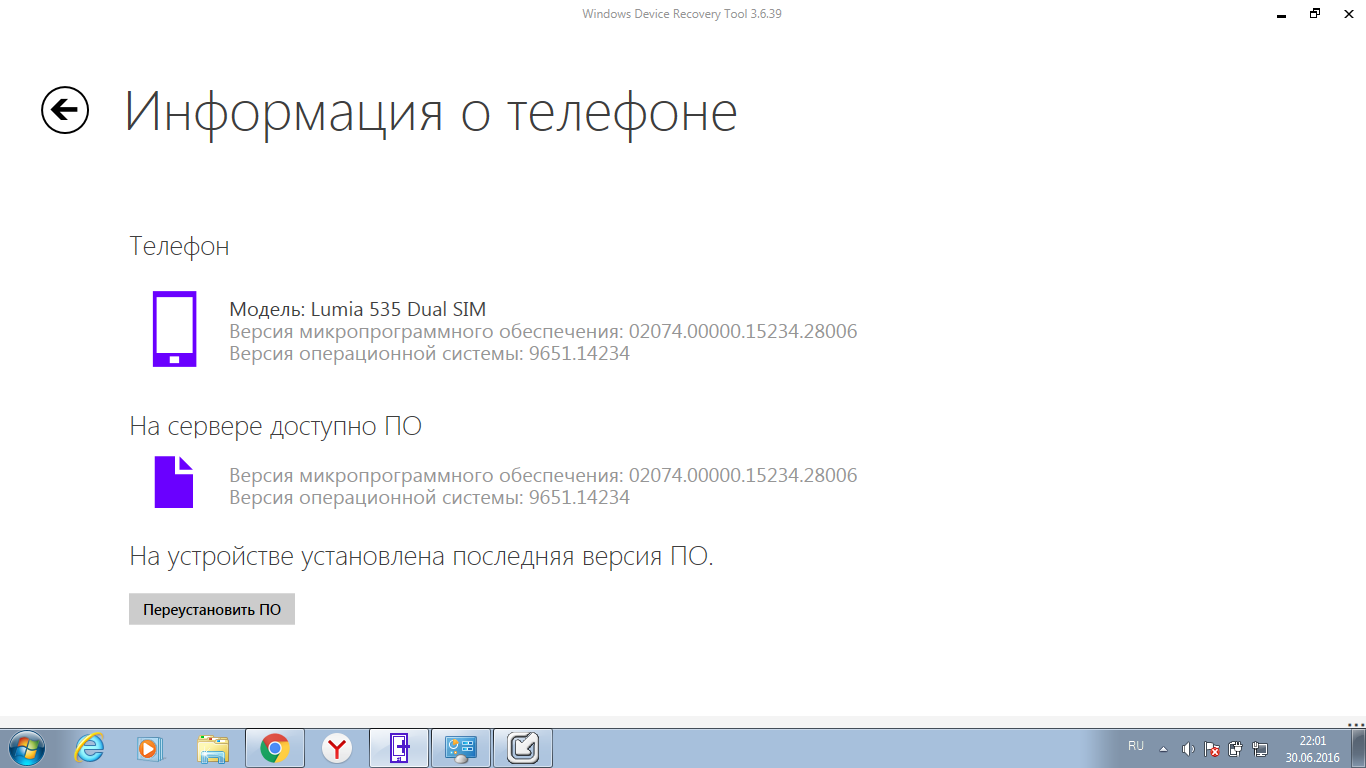This screenshot has width=1366, height=768.
Task: Show hidden tray icons arrow
Action: point(1163,748)
